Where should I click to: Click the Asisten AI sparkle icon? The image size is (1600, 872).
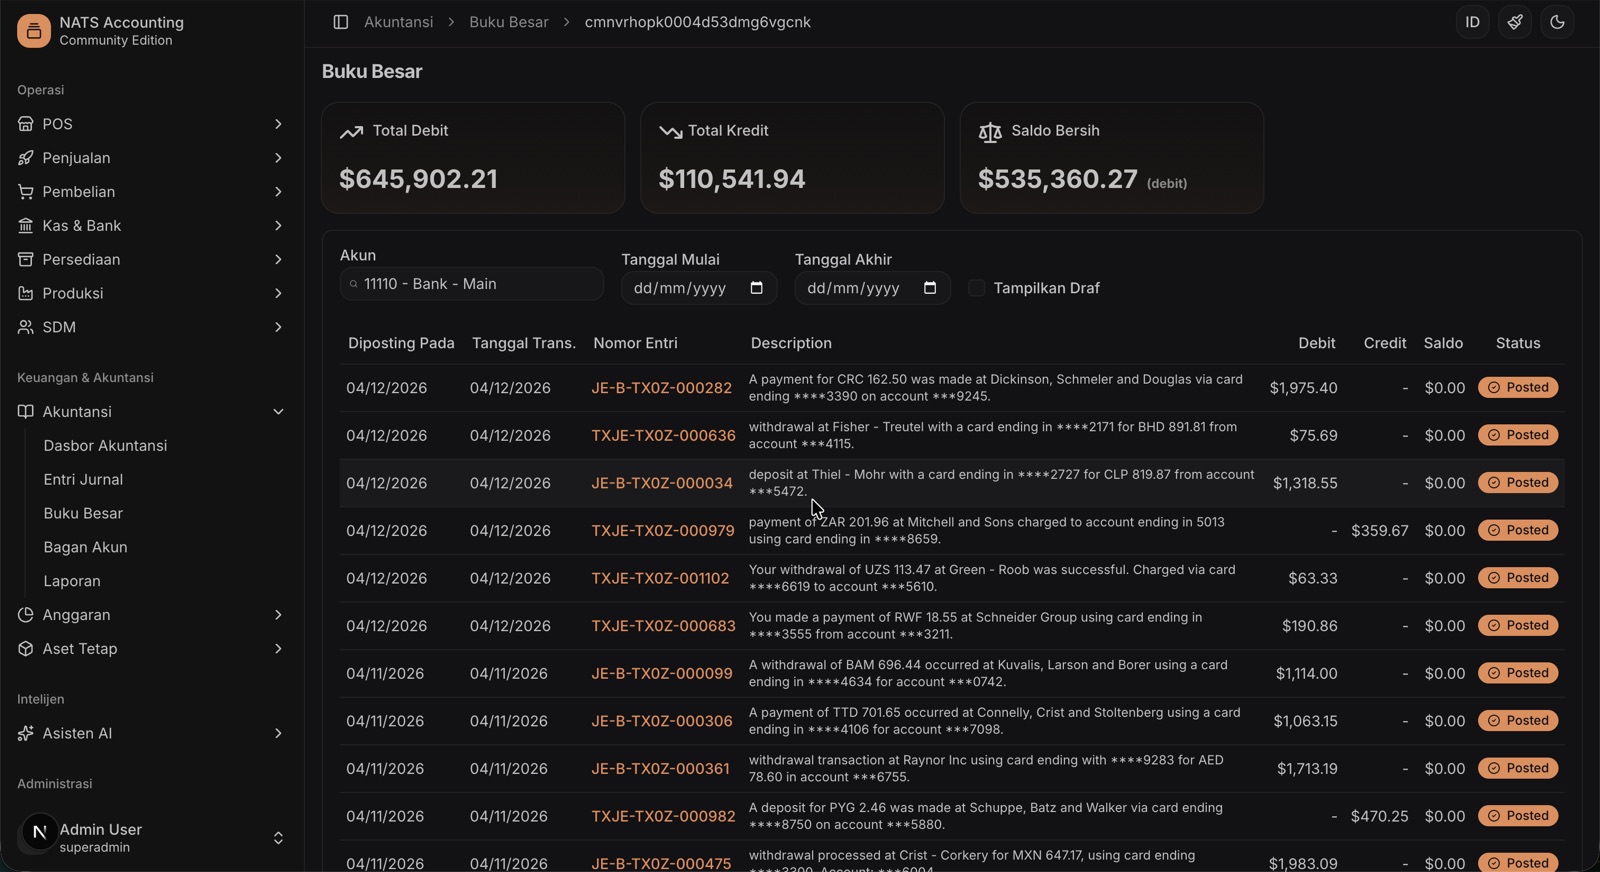(x=26, y=734)
